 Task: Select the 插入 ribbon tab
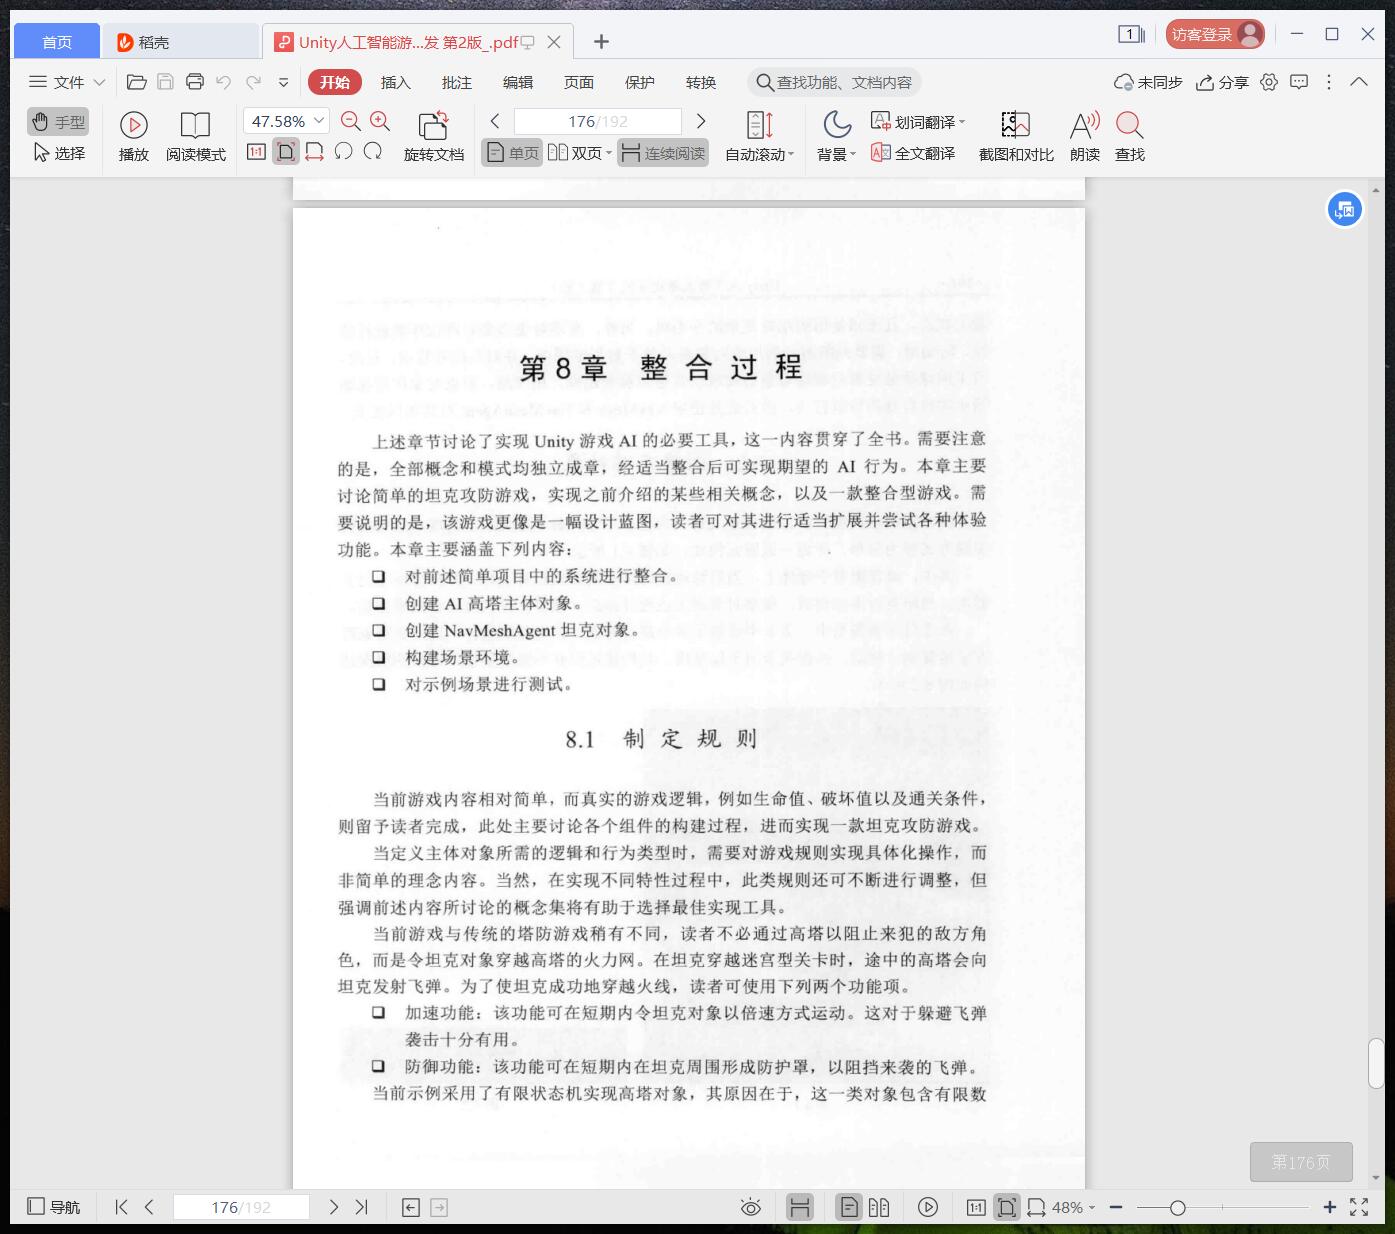[396, 82]
